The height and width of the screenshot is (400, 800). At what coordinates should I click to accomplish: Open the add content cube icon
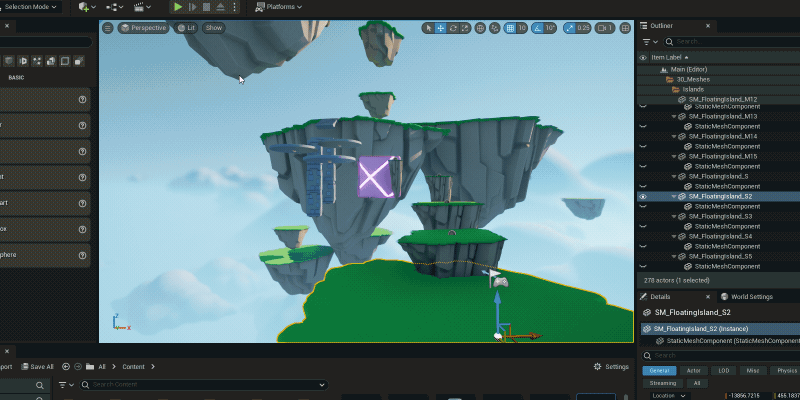click(86, 7)
